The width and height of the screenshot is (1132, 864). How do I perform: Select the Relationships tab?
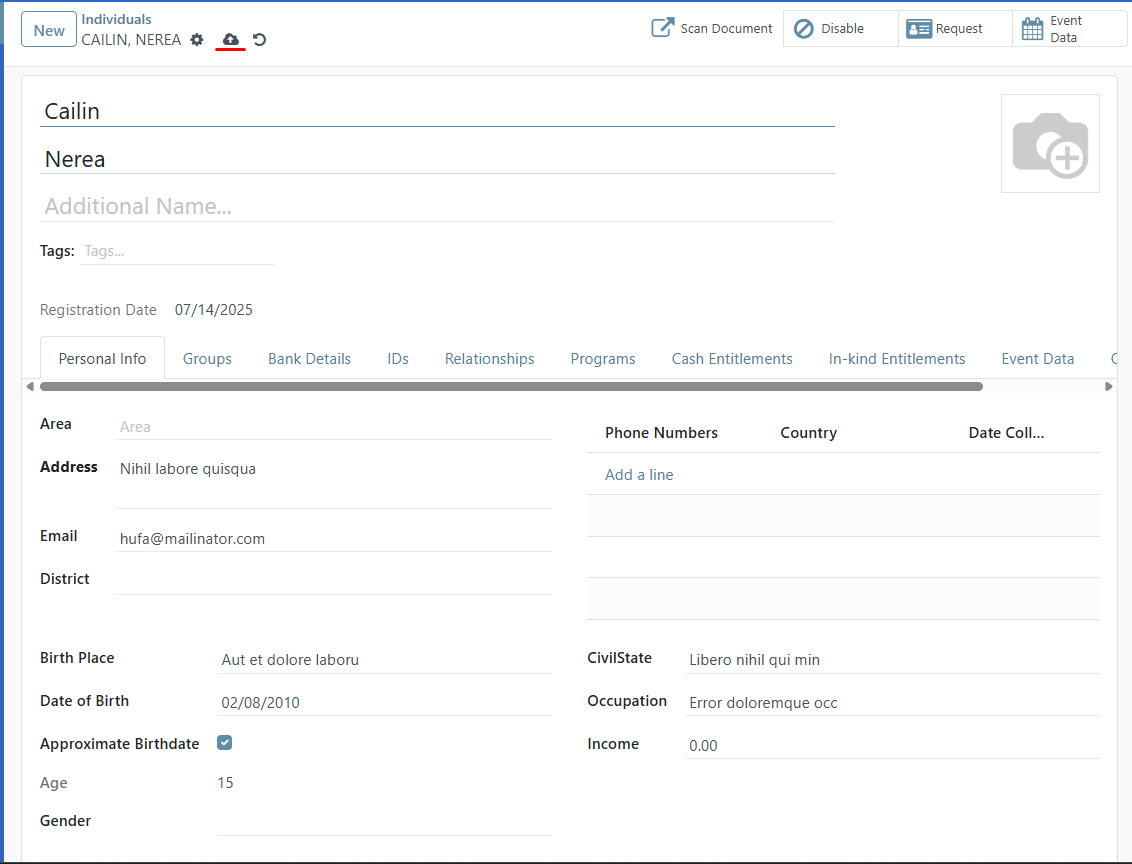(x=489, y=358)
